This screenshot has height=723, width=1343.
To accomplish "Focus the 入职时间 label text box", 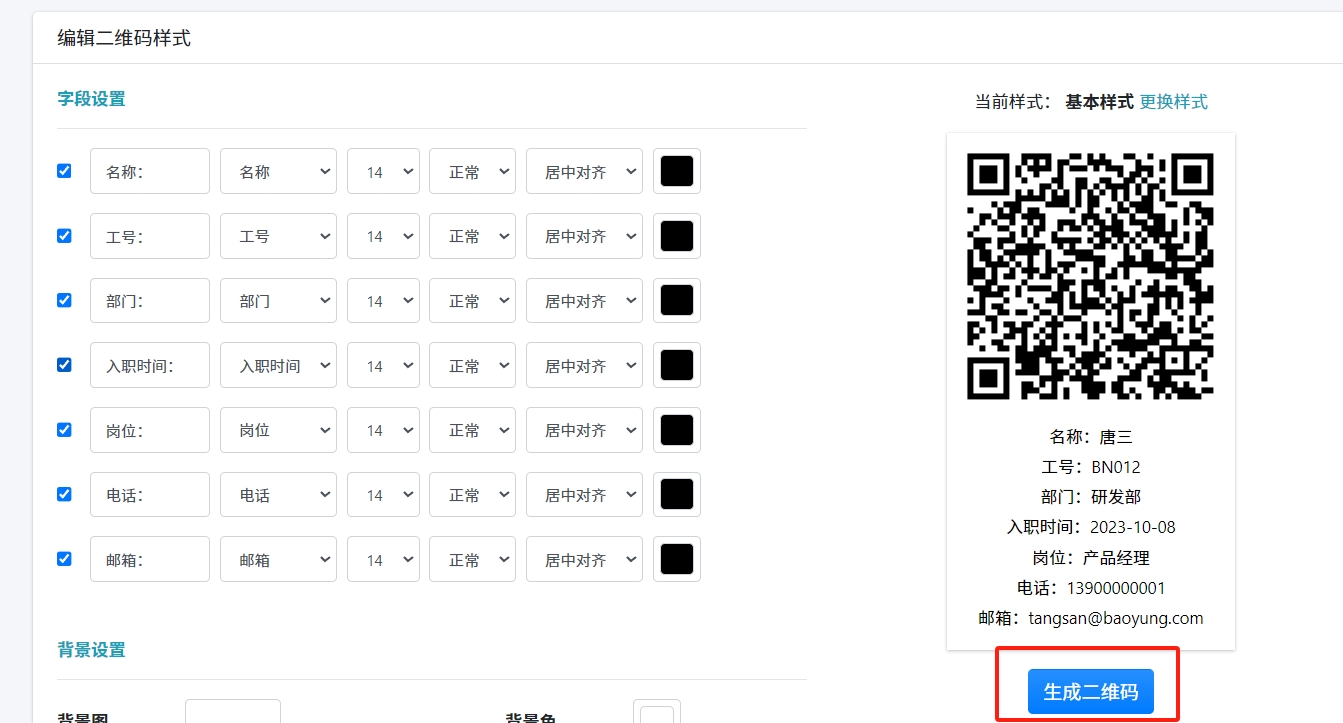I will (150, 366).
